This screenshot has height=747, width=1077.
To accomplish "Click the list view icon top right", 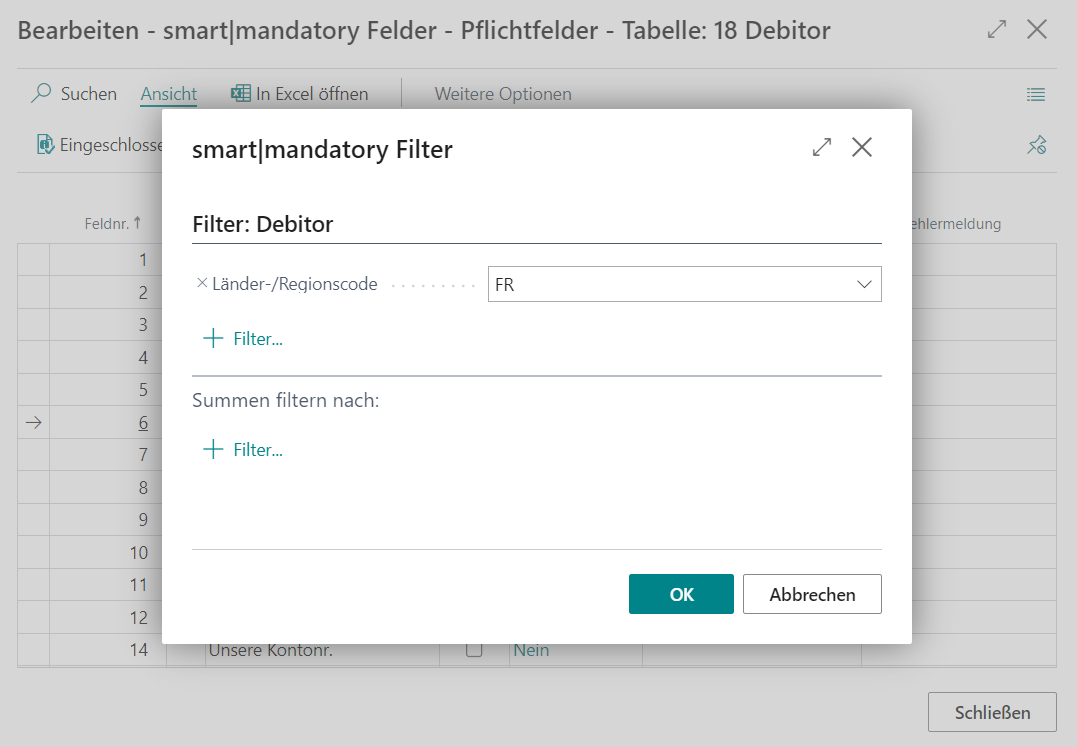I will (1036, 93).
